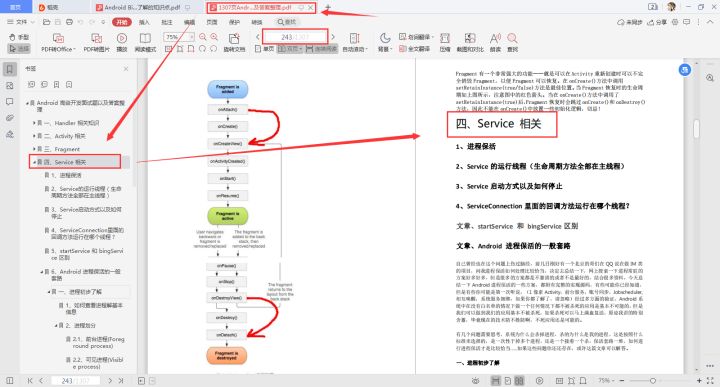Enter reading mode

click(145, 43)
